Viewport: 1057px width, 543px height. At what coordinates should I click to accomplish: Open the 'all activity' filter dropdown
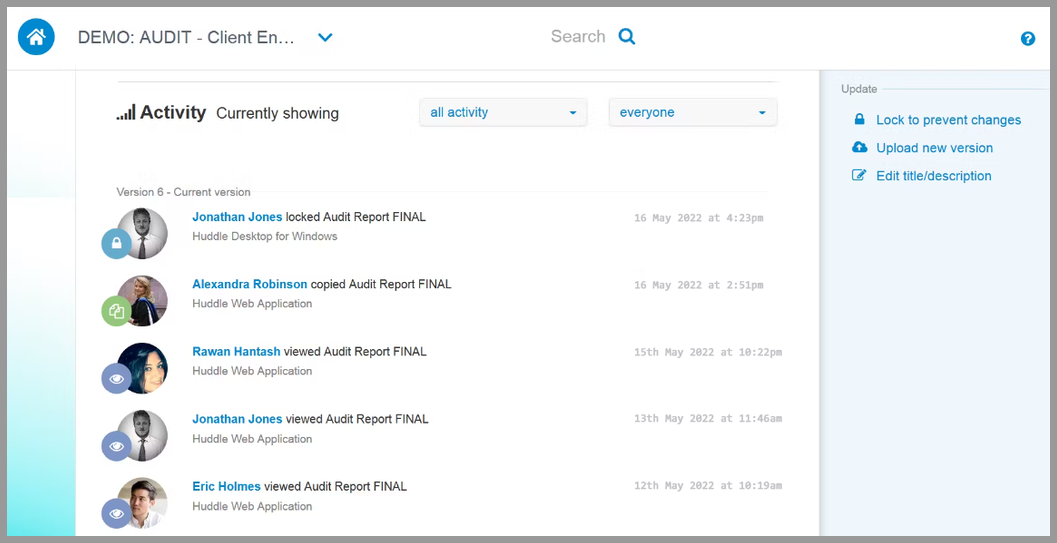(503, 113)
